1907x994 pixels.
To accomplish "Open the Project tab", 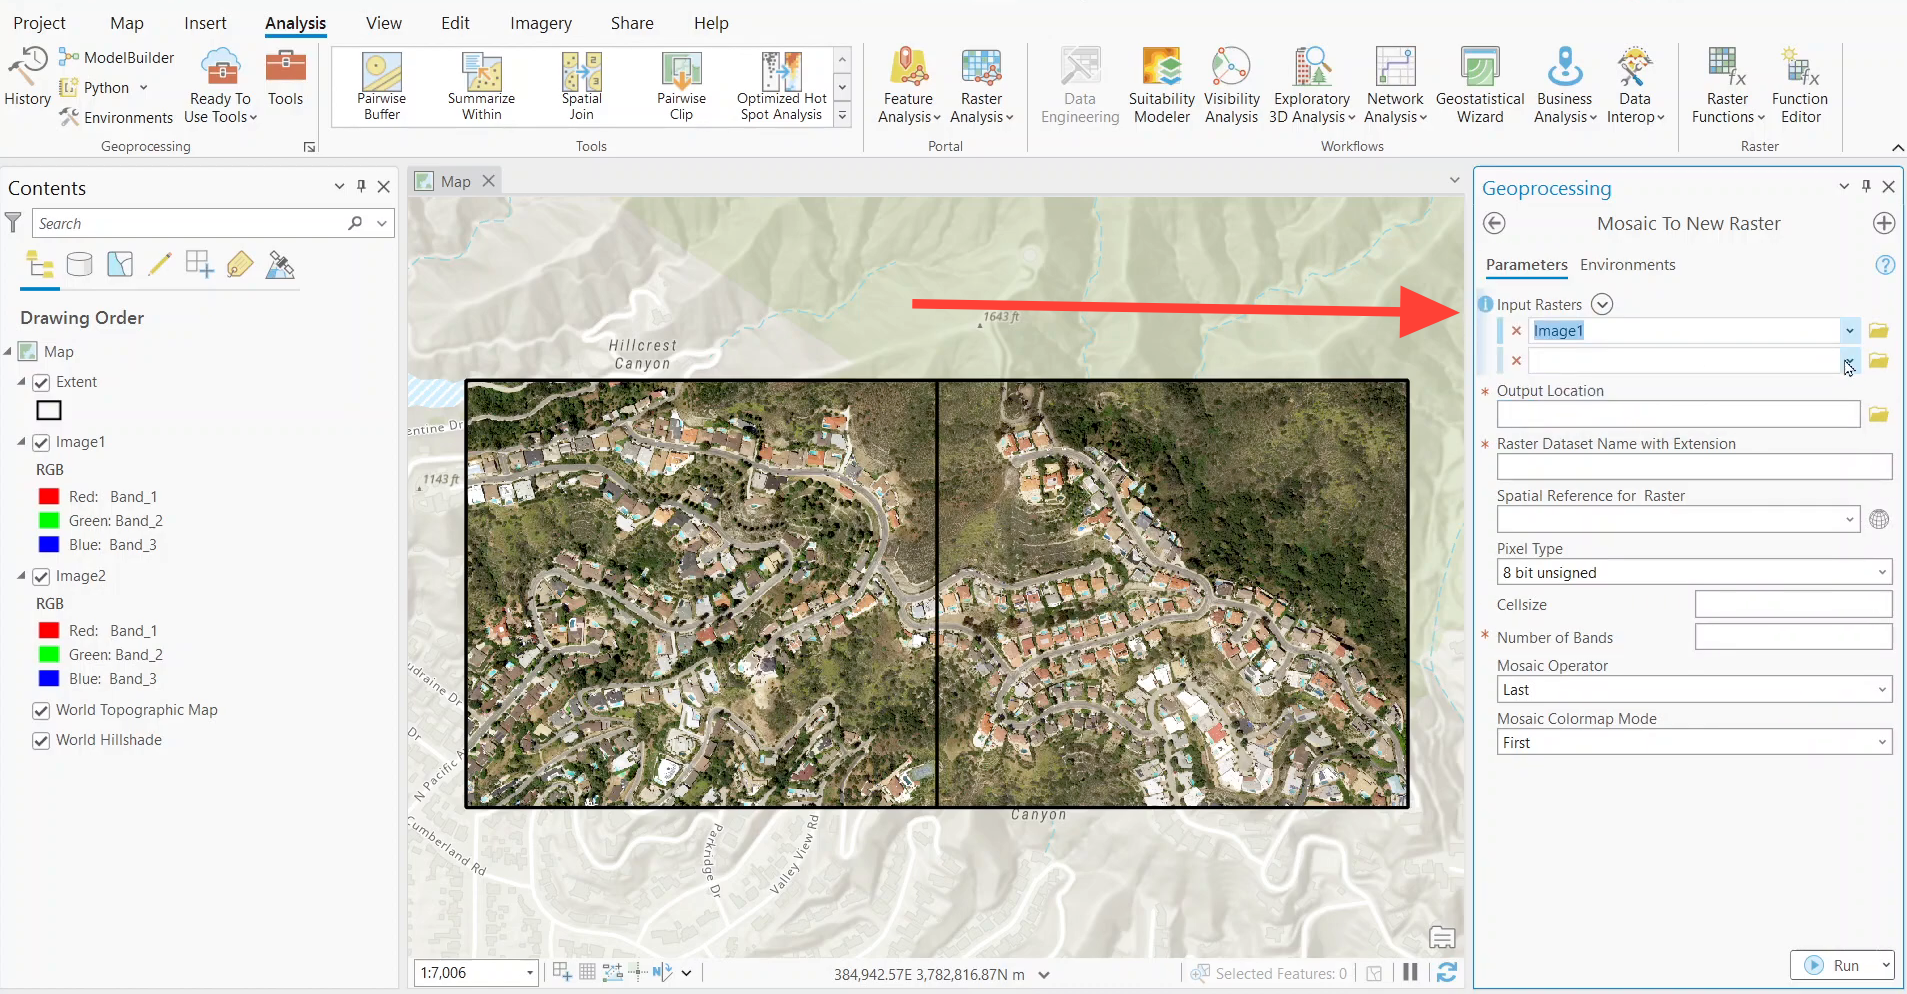I will 39,23.
